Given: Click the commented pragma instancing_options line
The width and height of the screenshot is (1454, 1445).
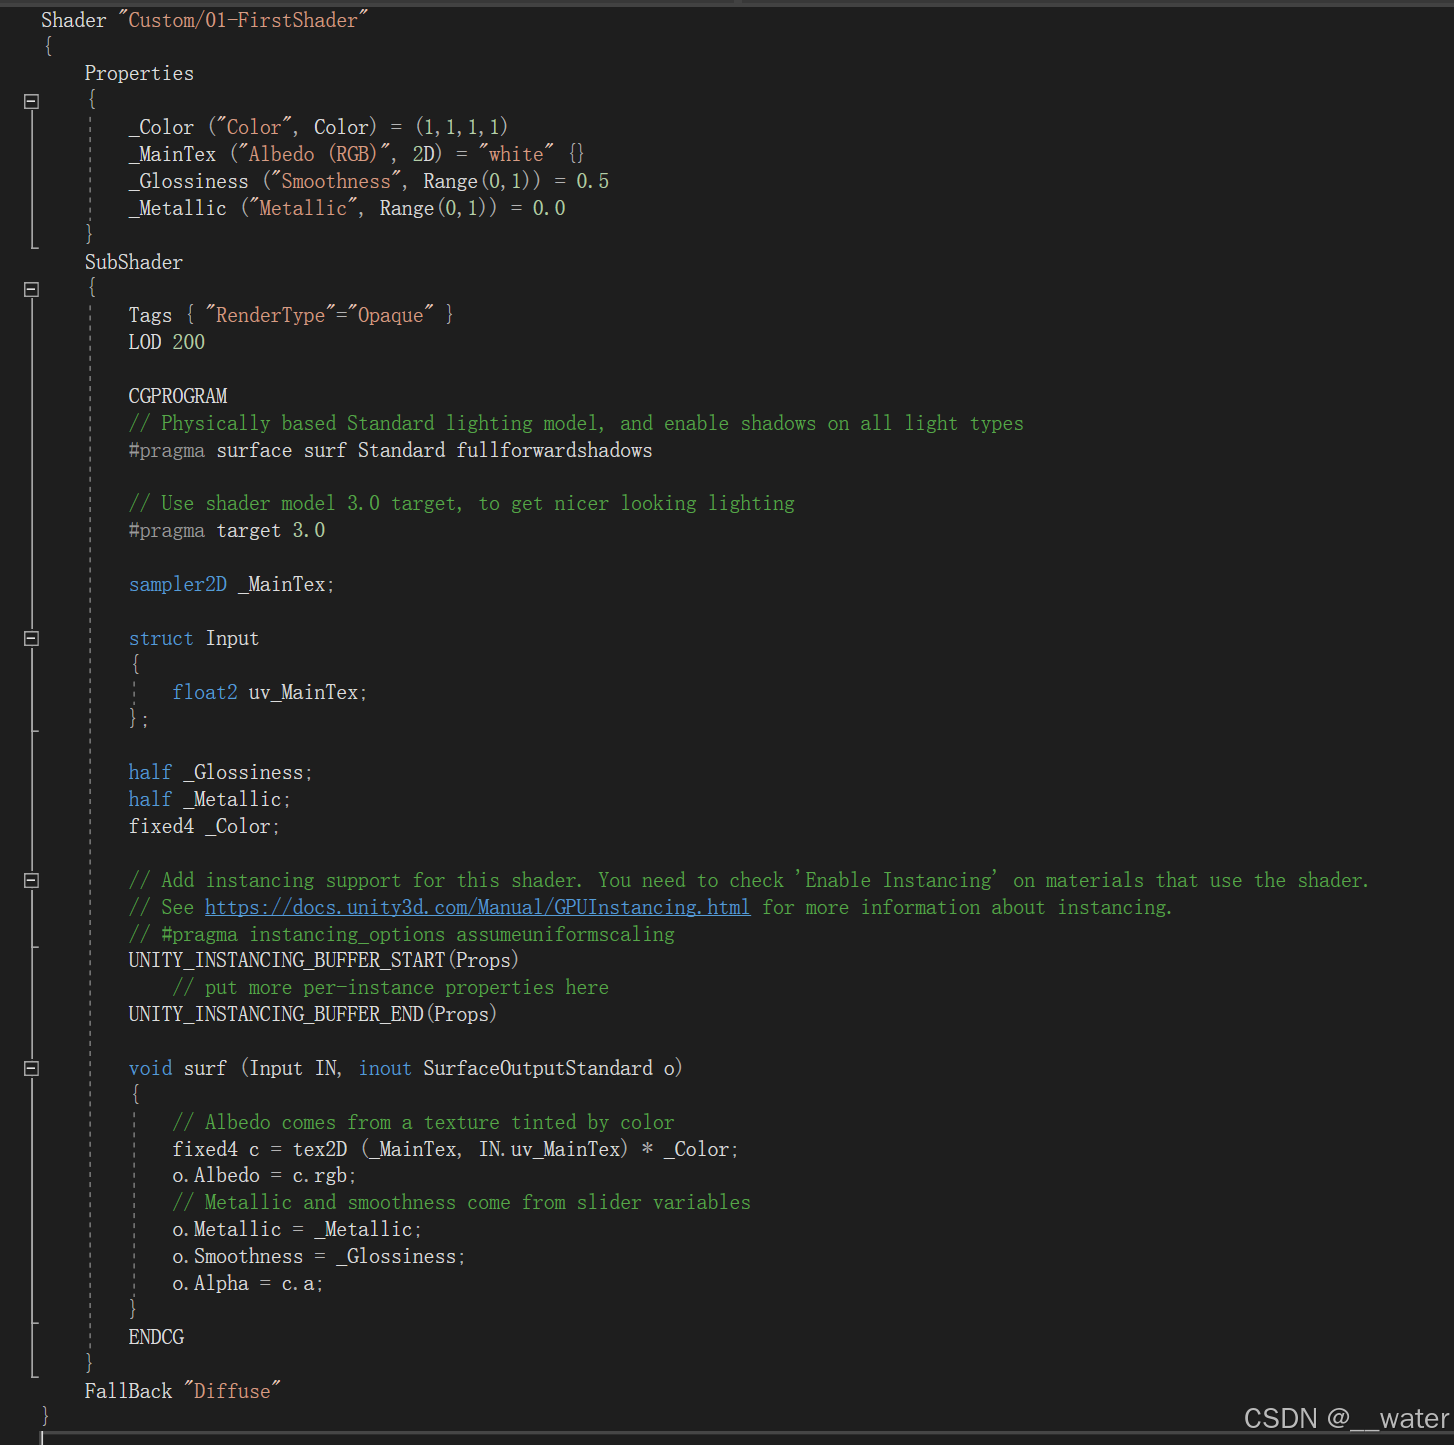Looking at the screenshot, I should [402, 934].
